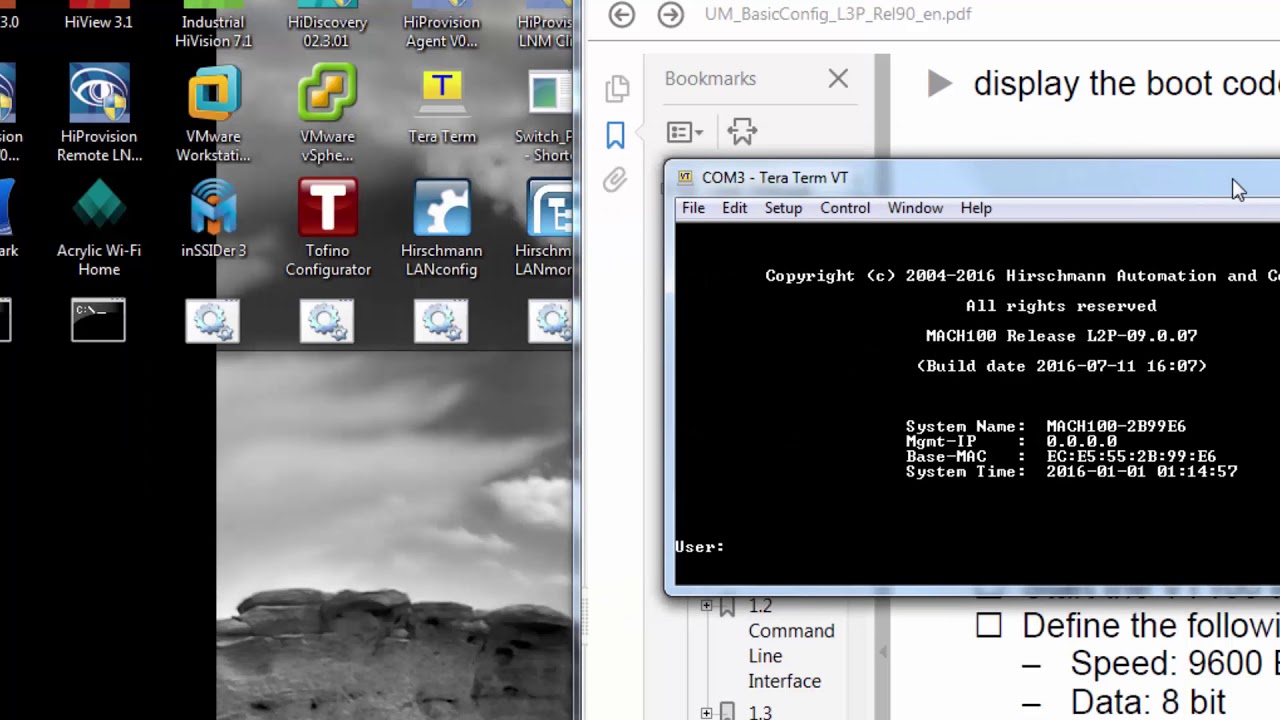
Task: Open the Window menu in Tera Term
Action: pos(915,208)
